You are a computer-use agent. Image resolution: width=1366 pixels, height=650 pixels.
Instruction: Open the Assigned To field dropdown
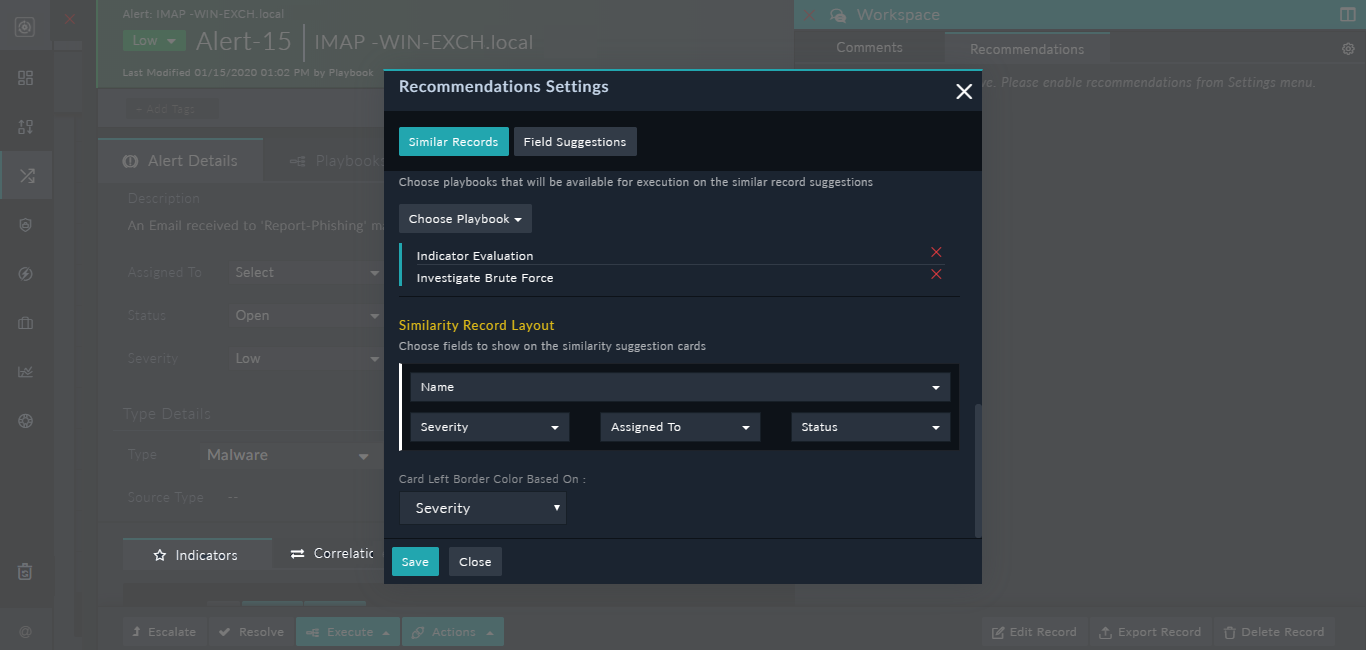tap(680, 427)
